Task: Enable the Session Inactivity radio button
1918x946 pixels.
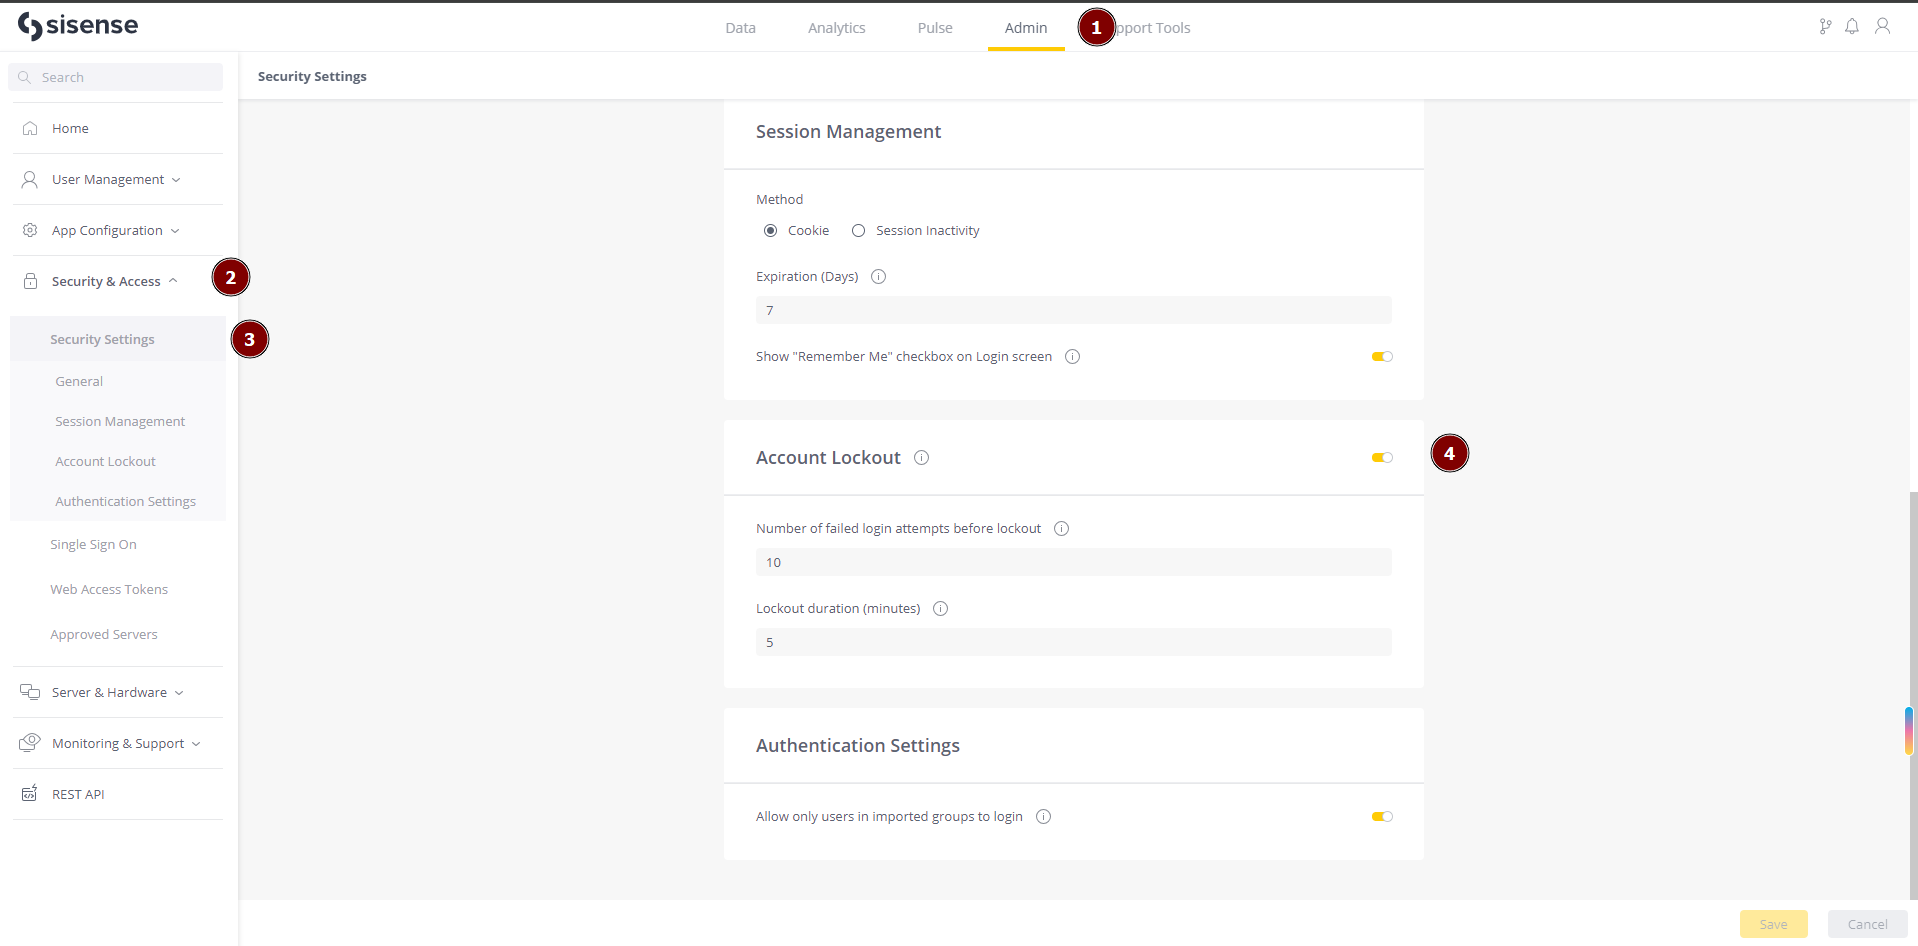Action: 857,230
